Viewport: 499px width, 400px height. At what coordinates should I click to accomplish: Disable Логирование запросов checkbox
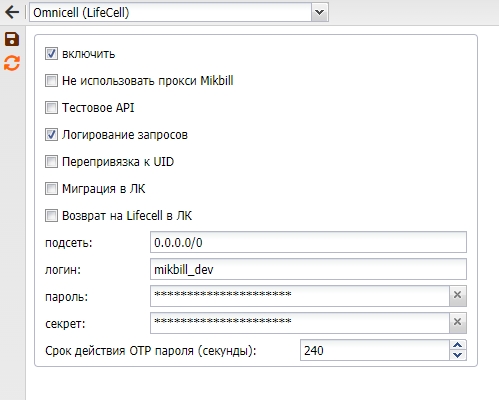(51, 135)
